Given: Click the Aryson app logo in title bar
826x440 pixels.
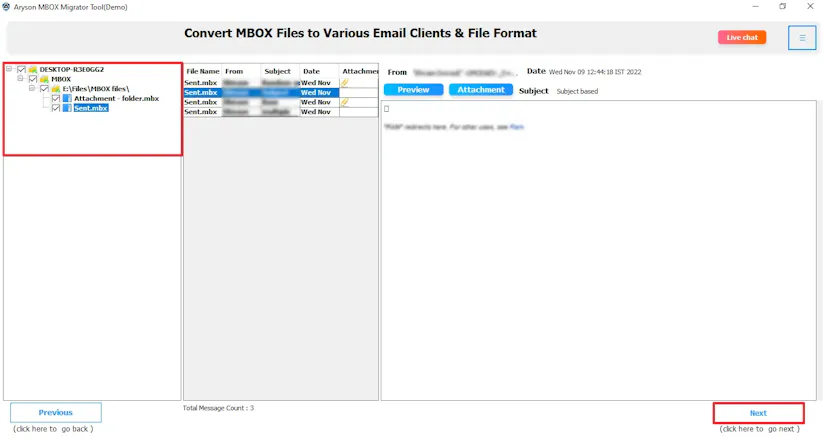Looking at the screenshot, I should (6, 6).
